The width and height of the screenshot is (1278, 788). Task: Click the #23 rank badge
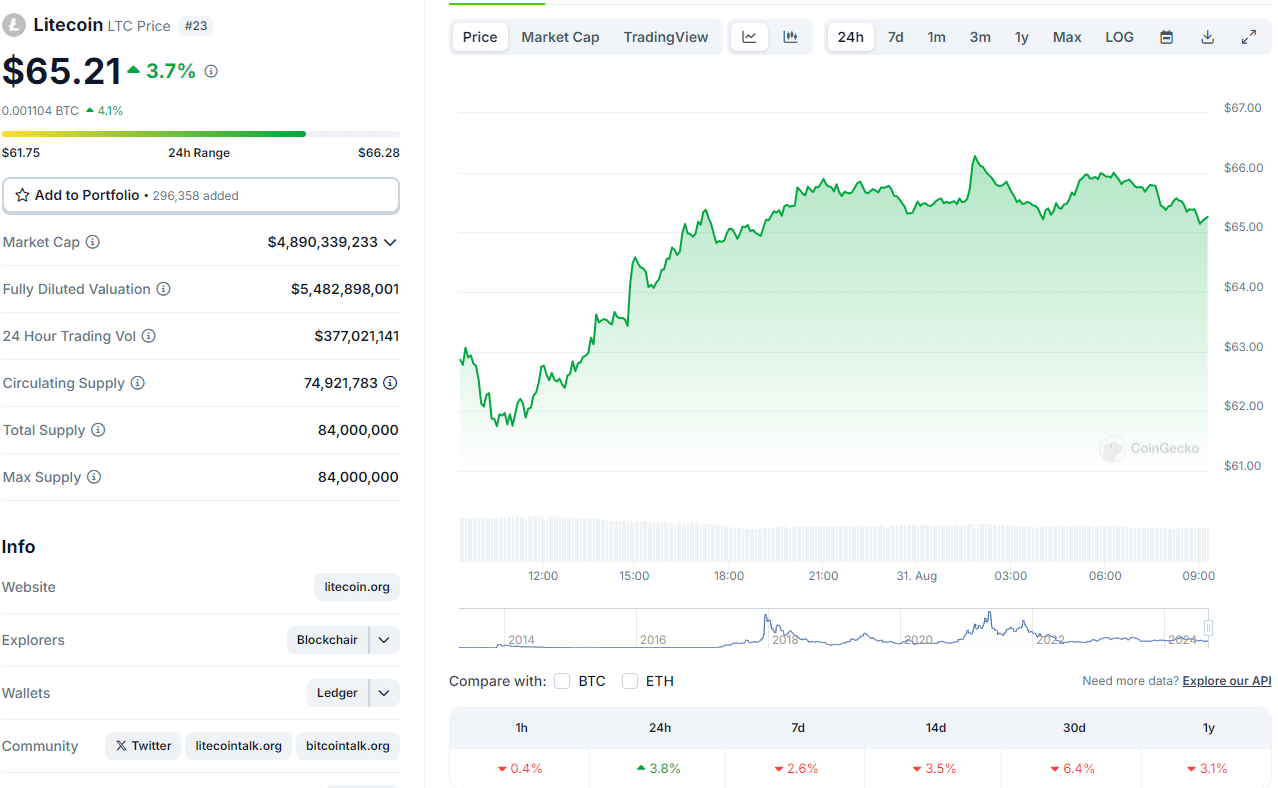pos(196,25)
